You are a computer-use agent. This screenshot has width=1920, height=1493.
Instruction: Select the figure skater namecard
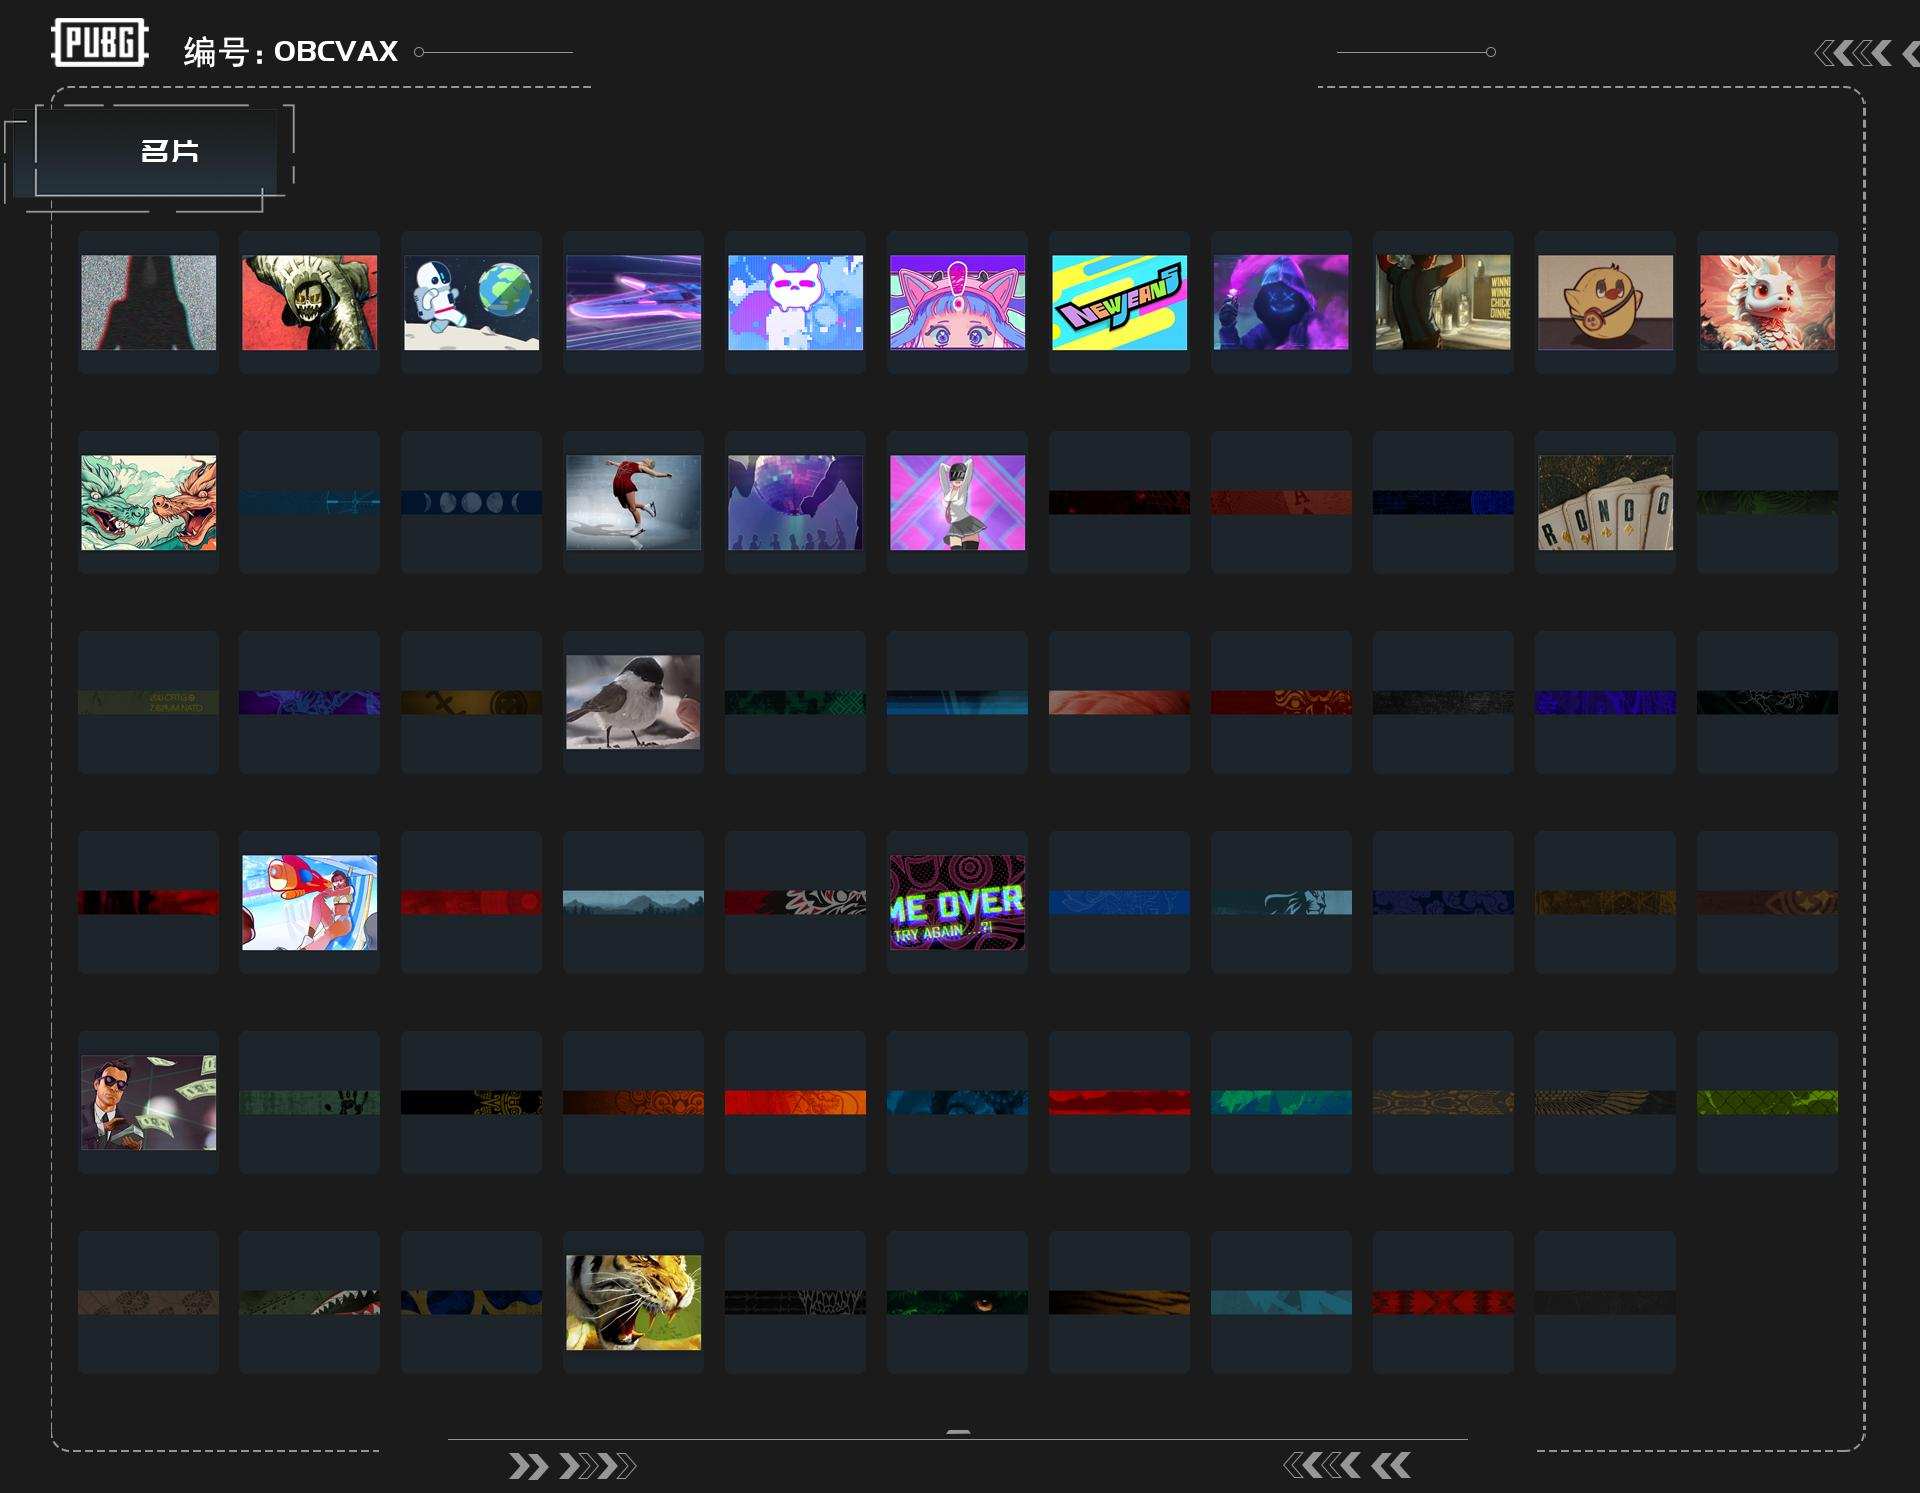[x=633, y=502]
